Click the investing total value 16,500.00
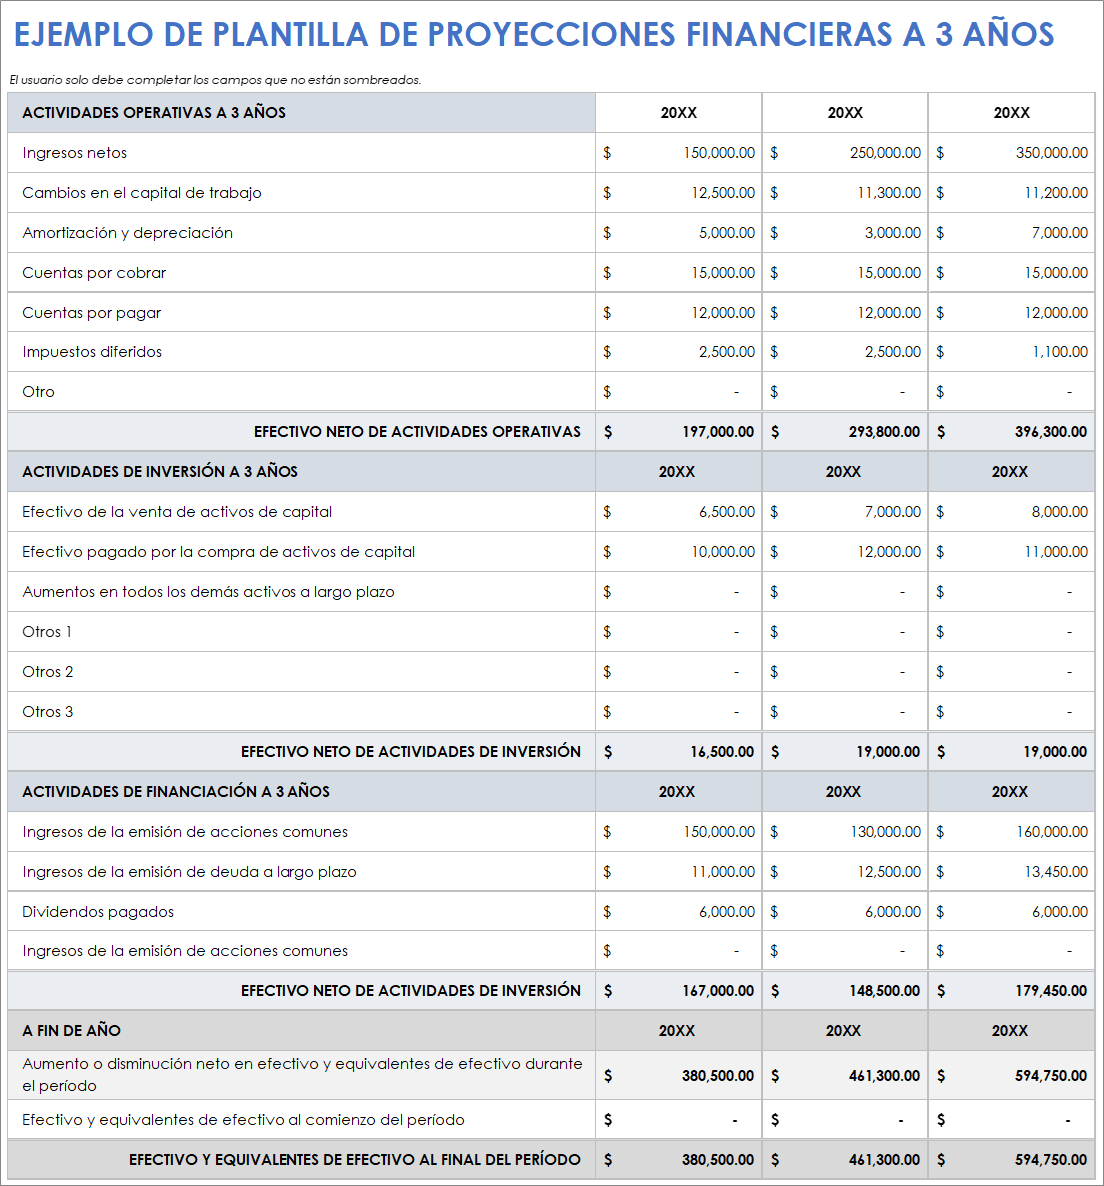 coord(718,751)
